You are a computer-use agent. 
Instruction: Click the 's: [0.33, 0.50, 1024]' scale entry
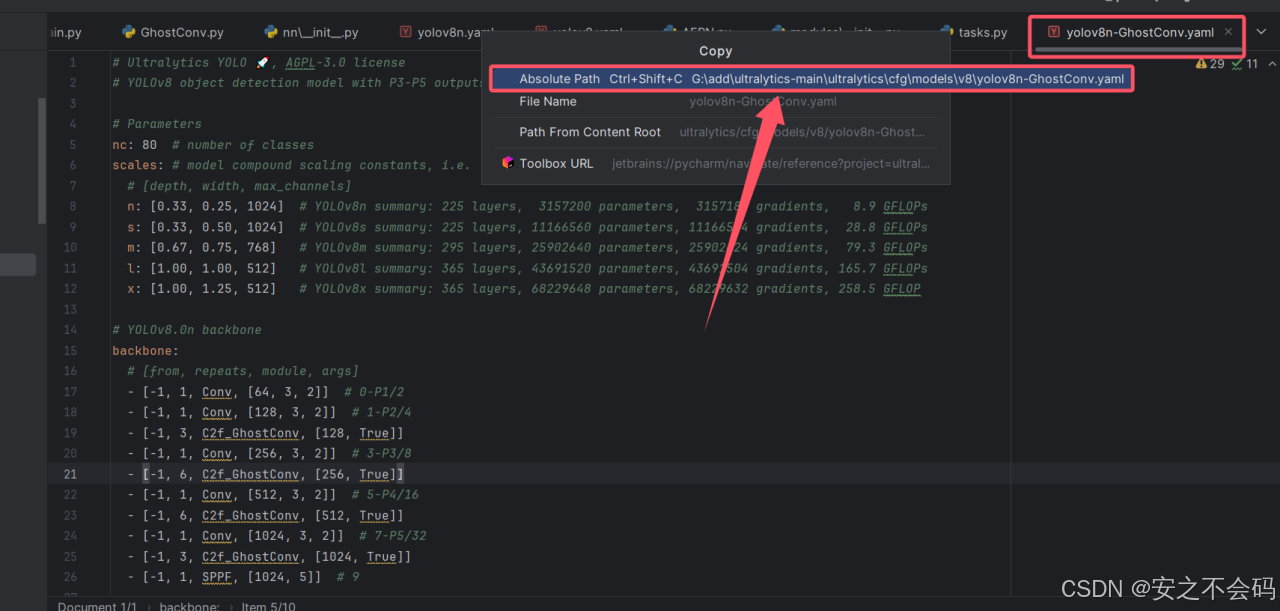pos(205,227)
